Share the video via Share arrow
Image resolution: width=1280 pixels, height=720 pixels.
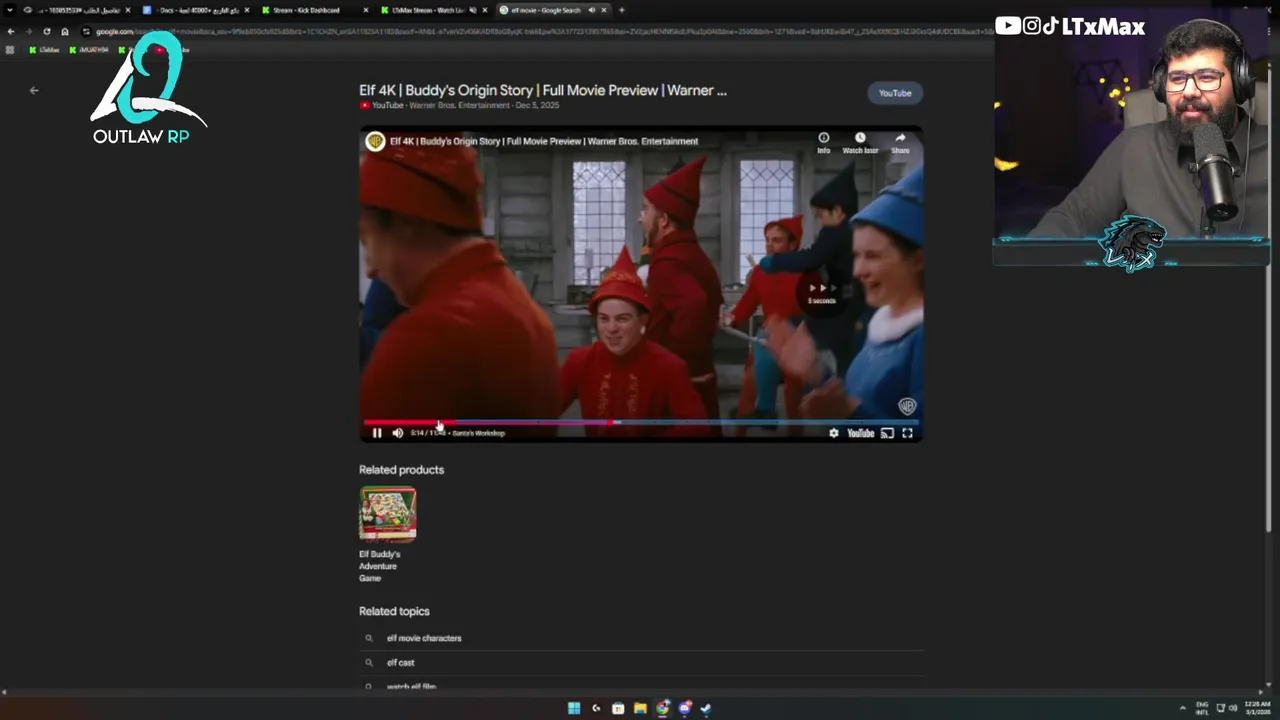point(900,142)
